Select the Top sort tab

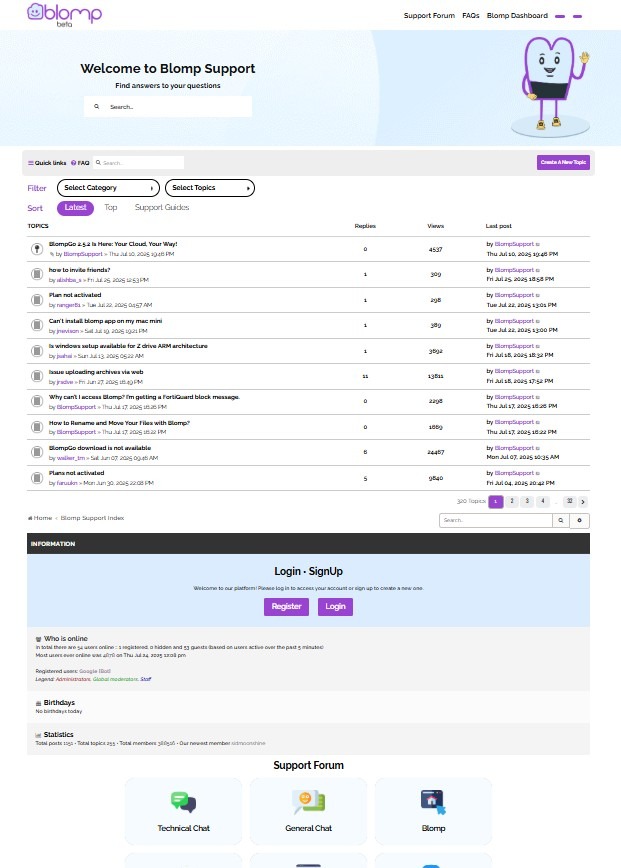[111, 207]
